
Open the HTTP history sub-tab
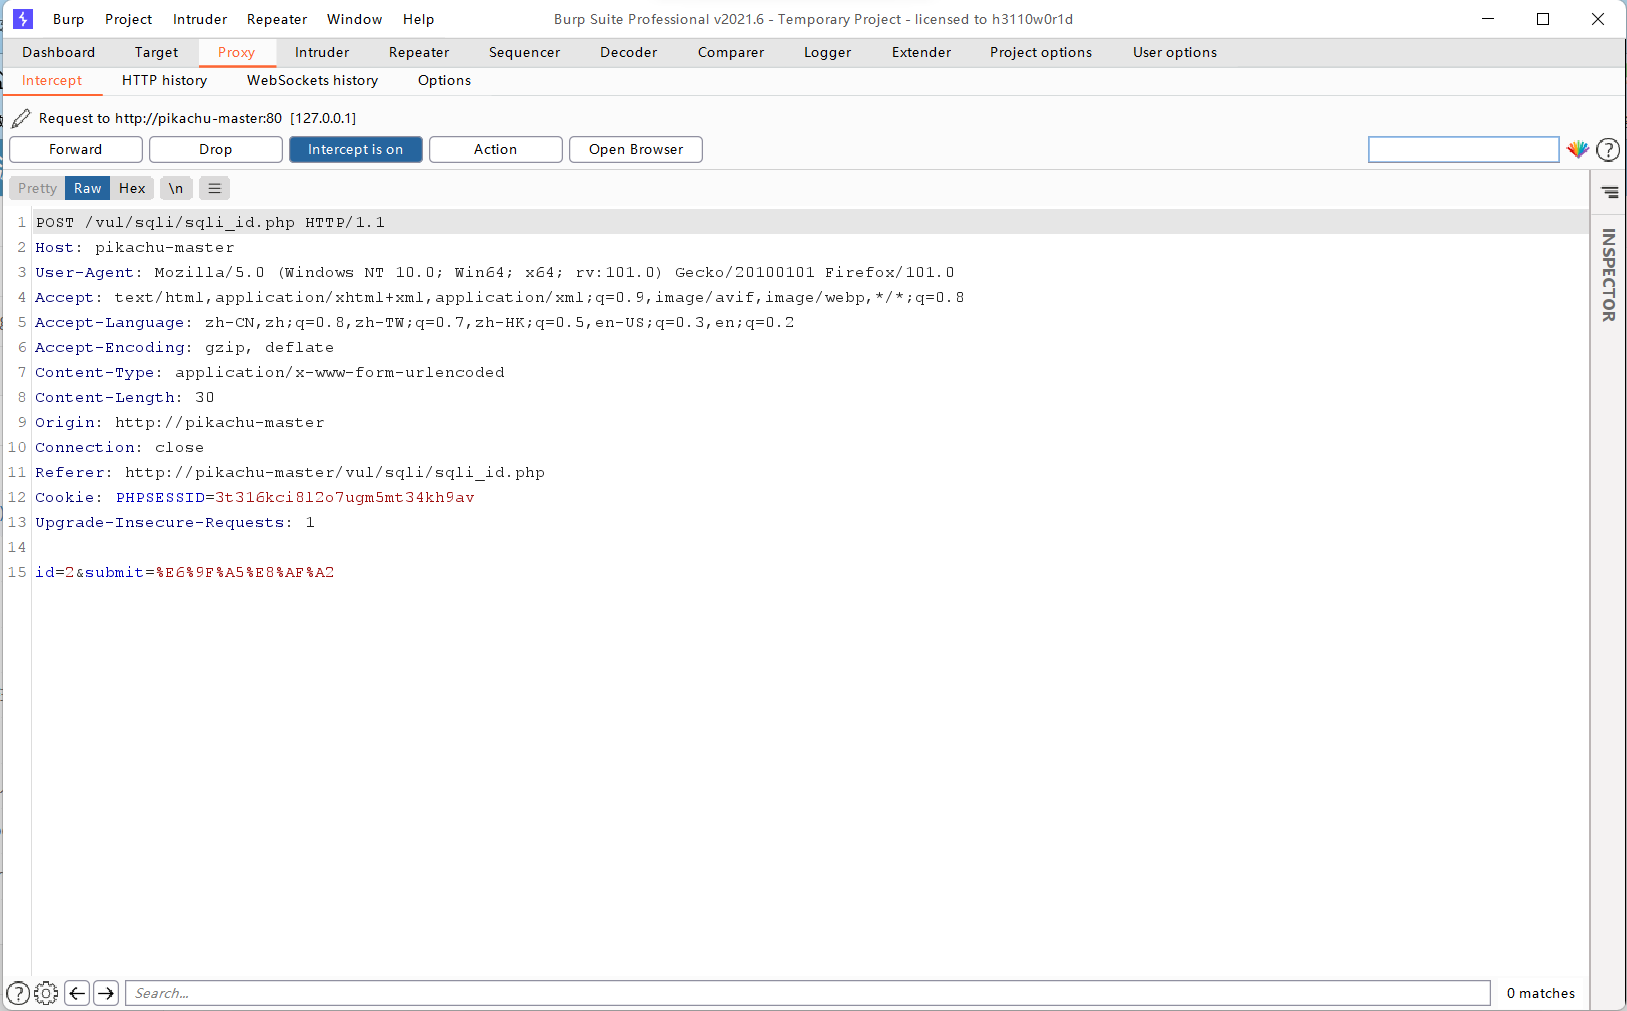[165, 80]
